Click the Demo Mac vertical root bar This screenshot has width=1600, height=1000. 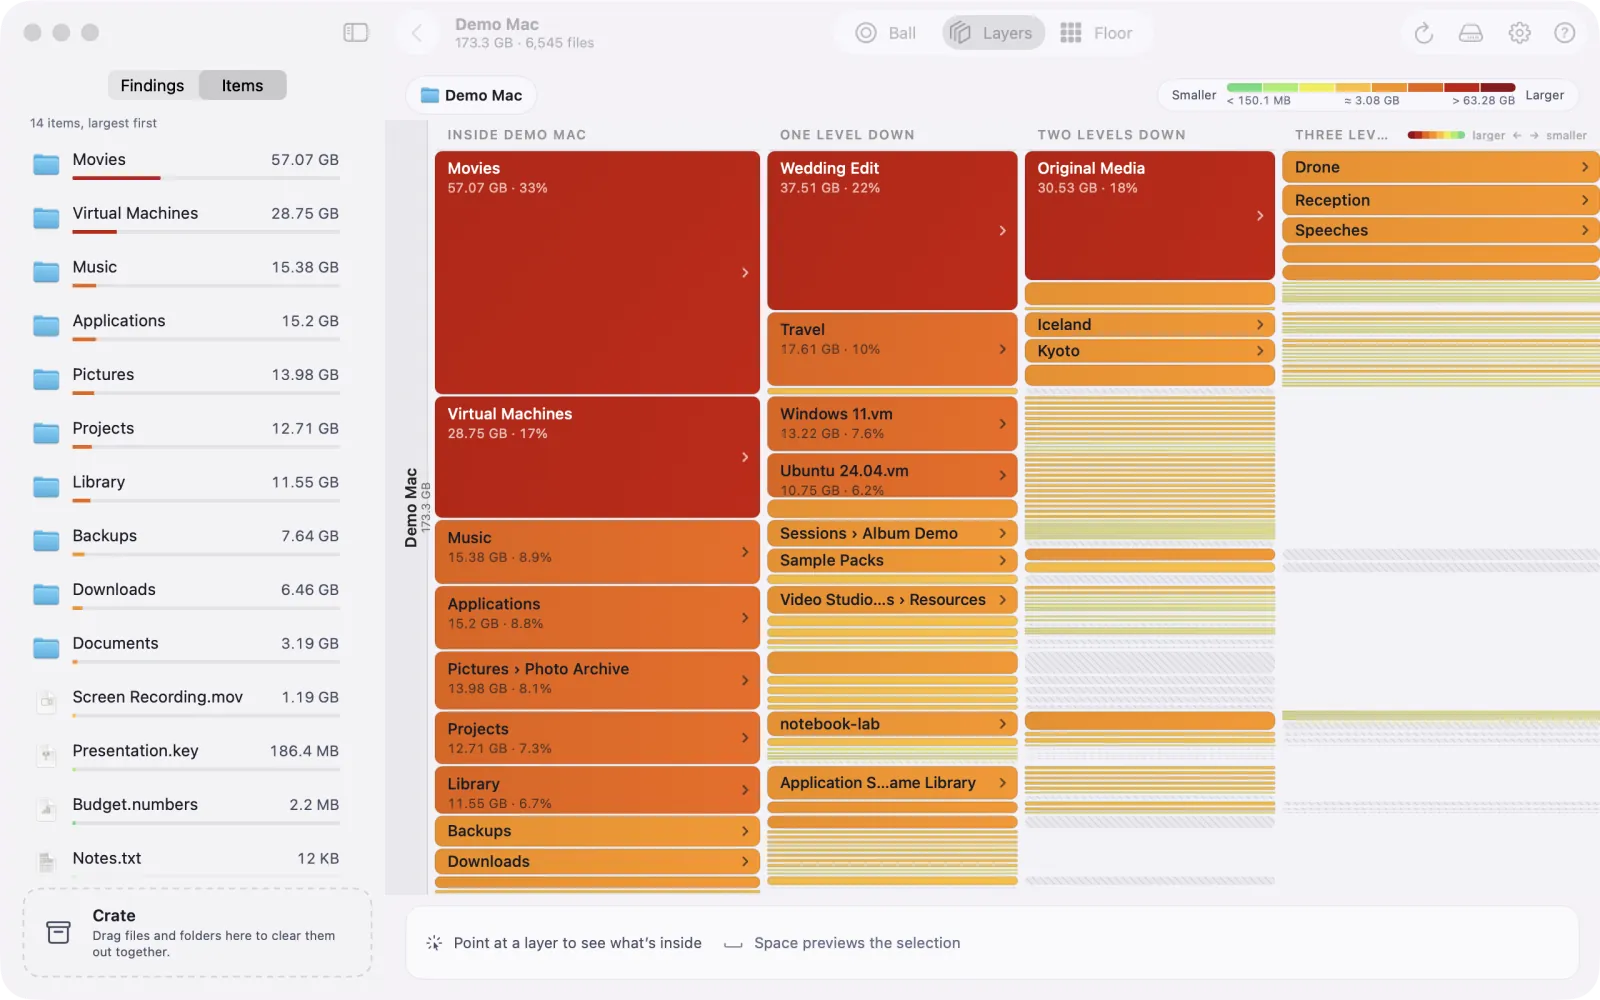(407, 507)
